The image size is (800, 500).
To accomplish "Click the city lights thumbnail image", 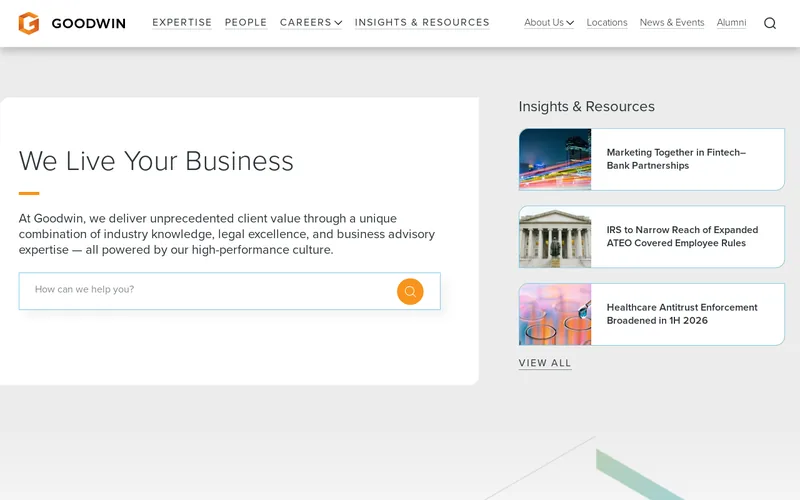I will click(x=555, y=159).
